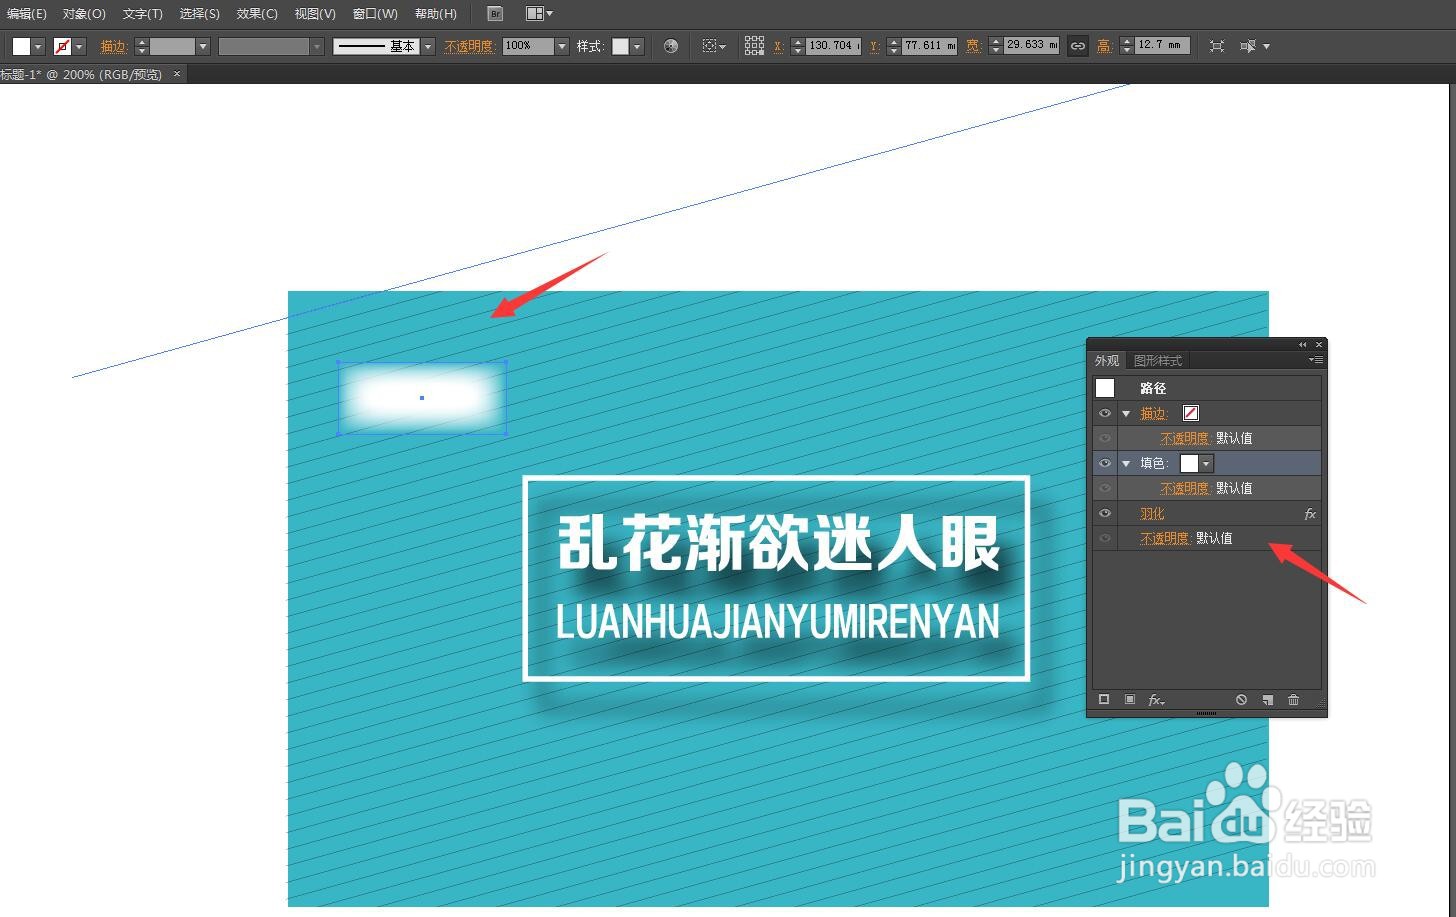The width and height of the screenshot is (1456, 917).
Task: Toggle visibility of the 羽化 effect
Action: pos(1105,513)
